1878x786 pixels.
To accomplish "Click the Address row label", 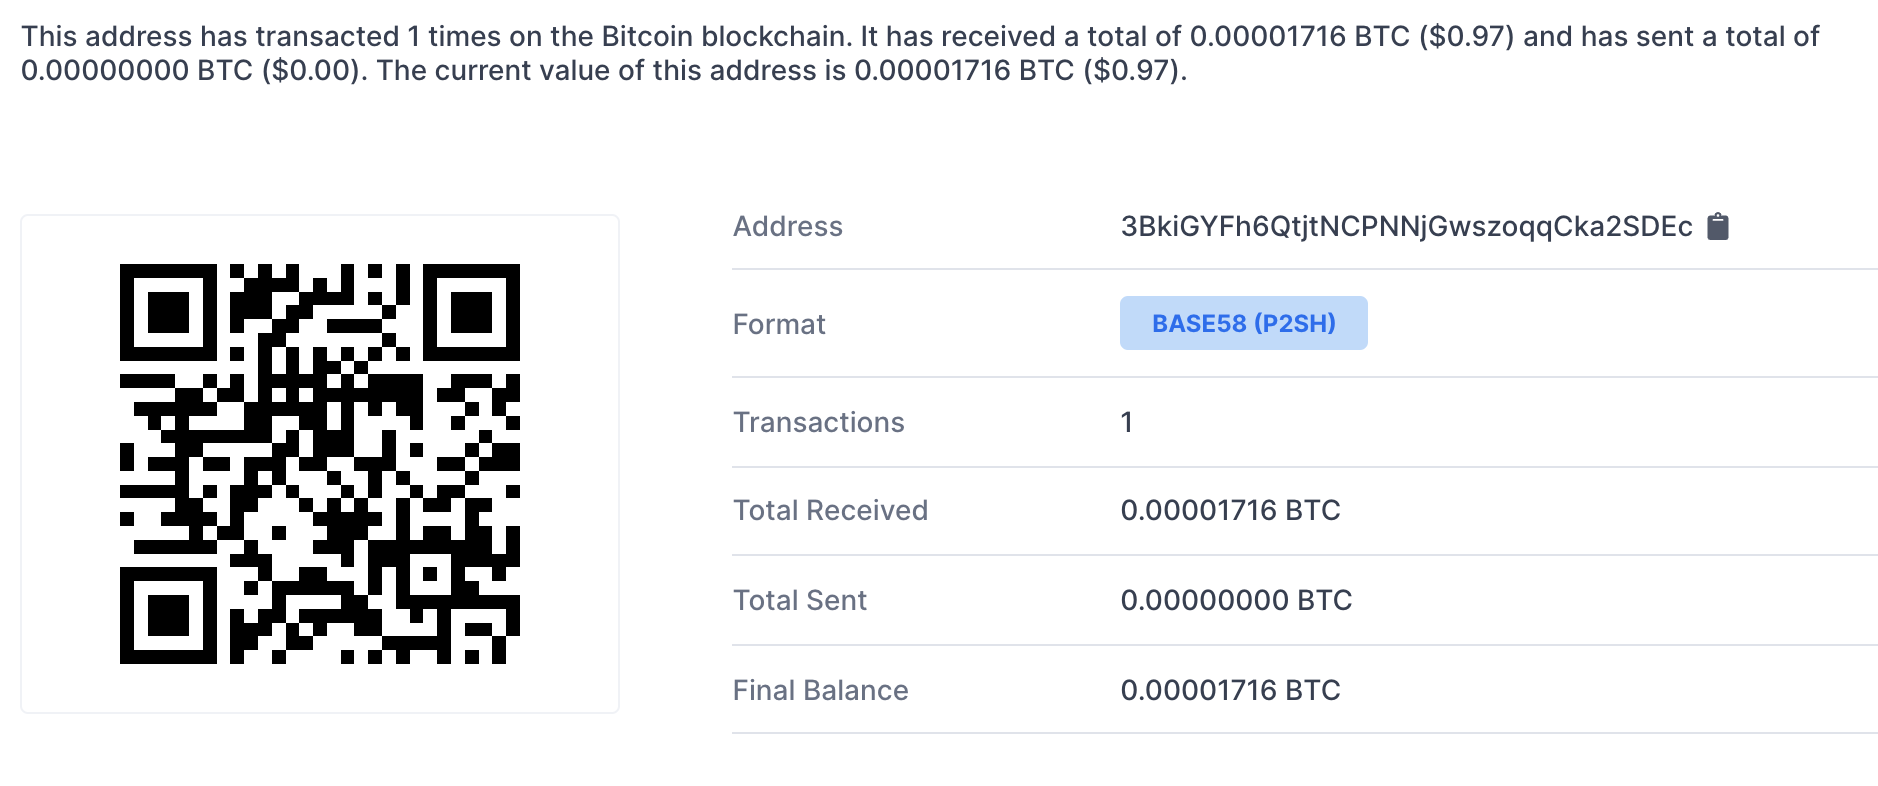I will pos(788,227).
